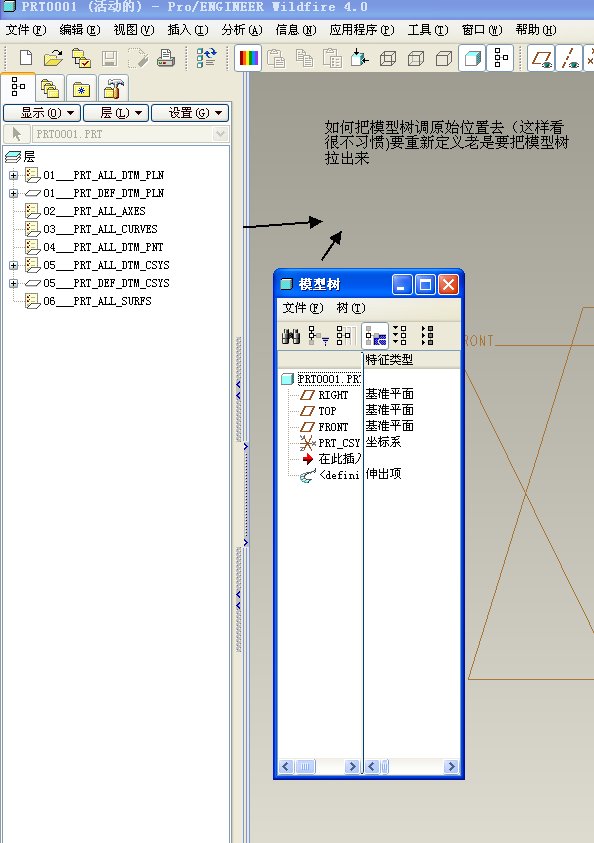
Task: Click Expand all icon in 模型树
Action: pyautogui.click(x=400, y=336)
